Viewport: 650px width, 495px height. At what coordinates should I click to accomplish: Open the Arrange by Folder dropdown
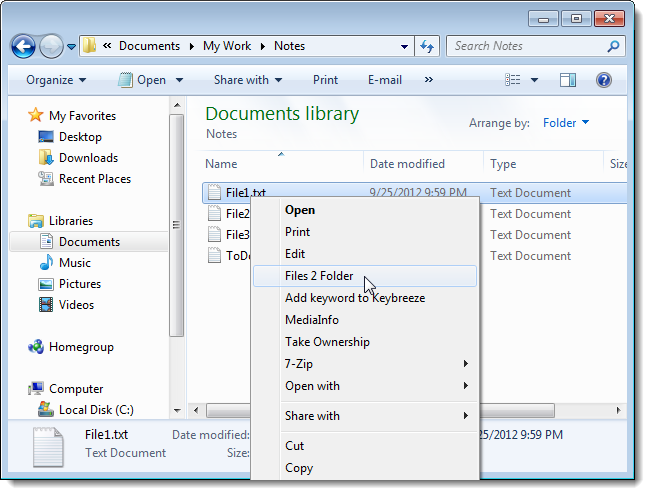tap(566, 123)
